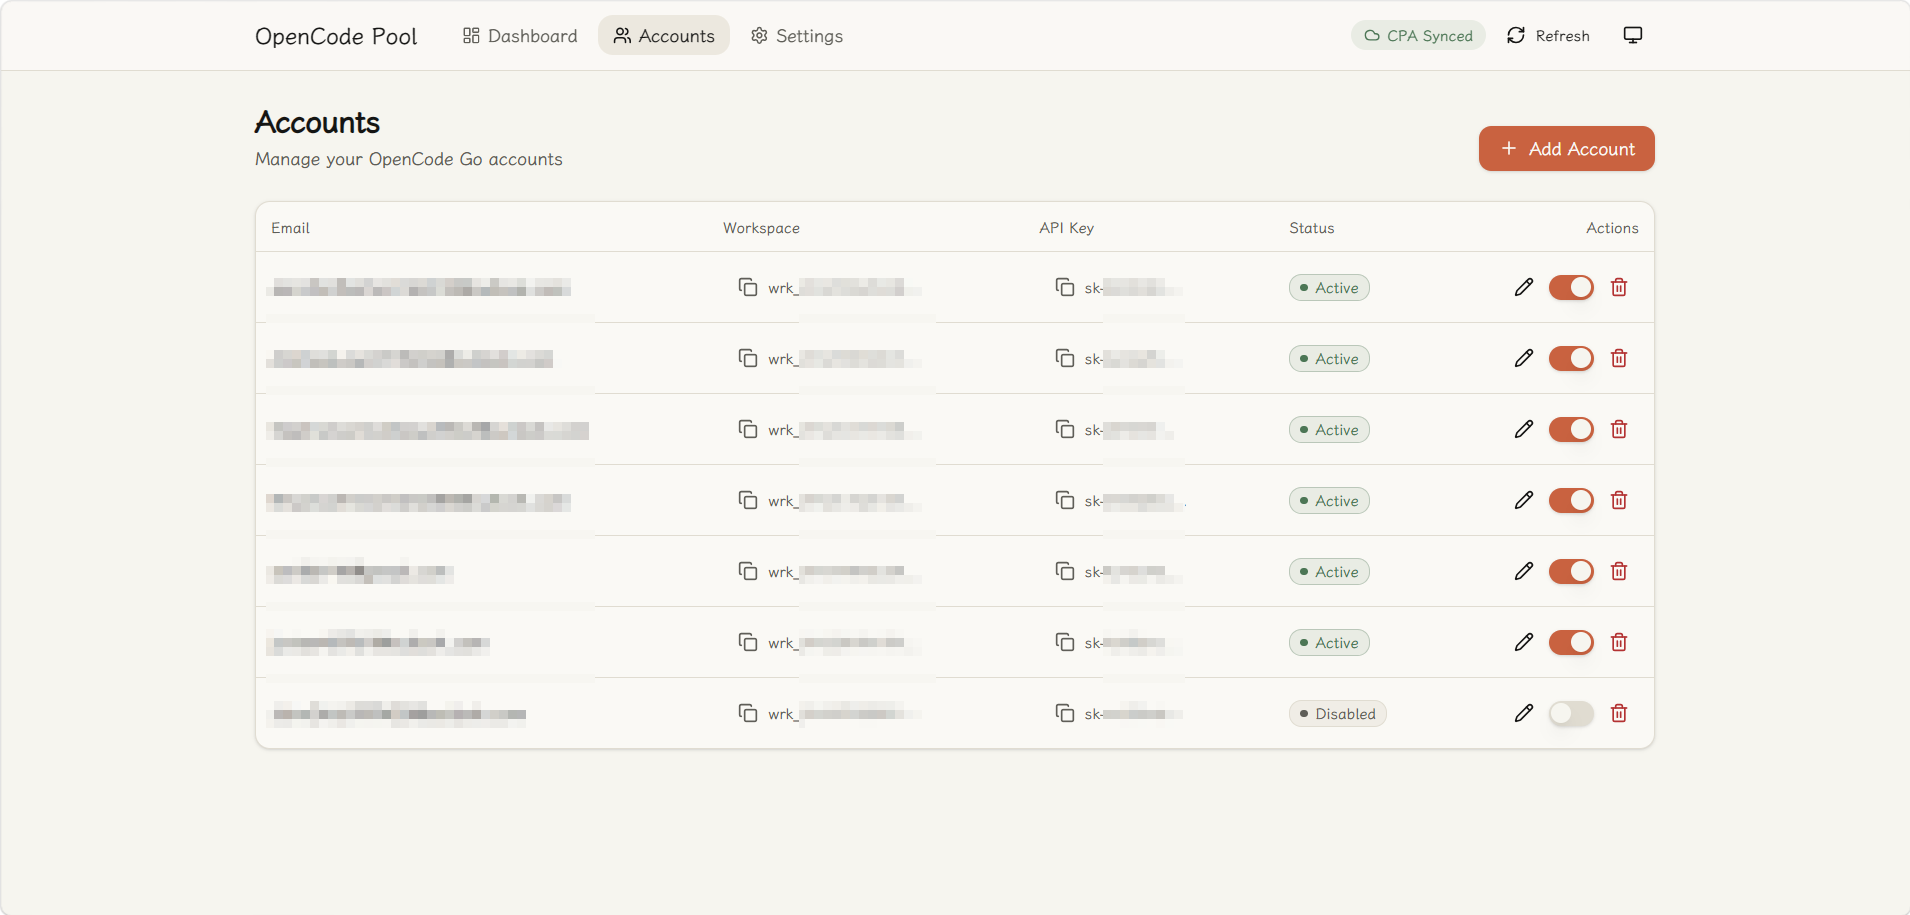Edit the first account with pencil icon

point(1524,287)
